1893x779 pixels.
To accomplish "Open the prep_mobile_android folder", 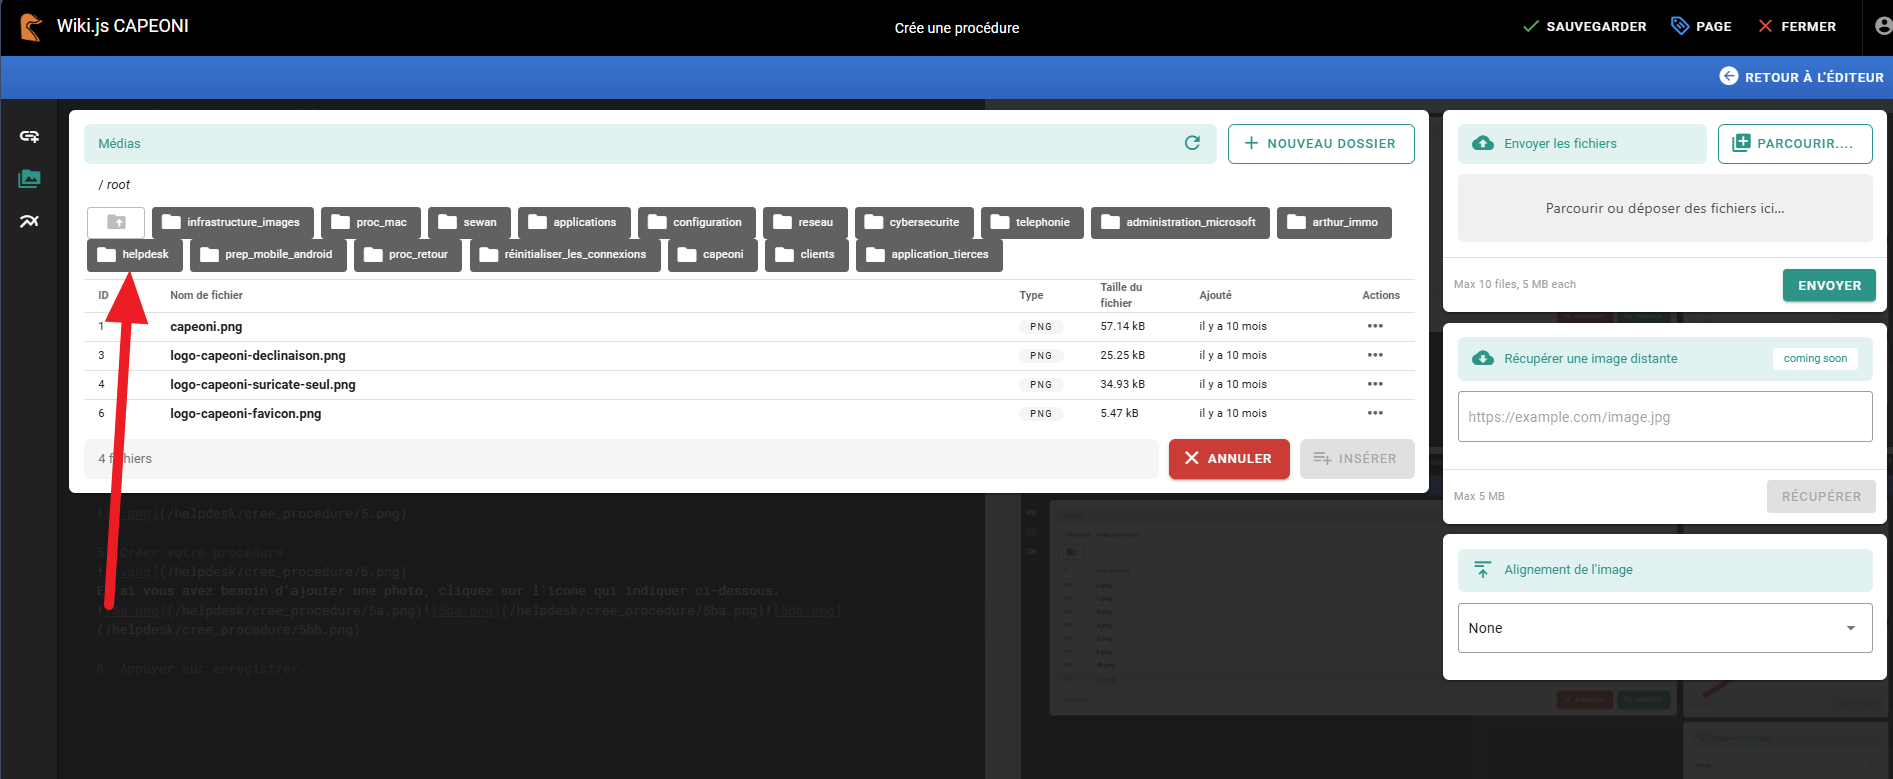I will 268,254.
